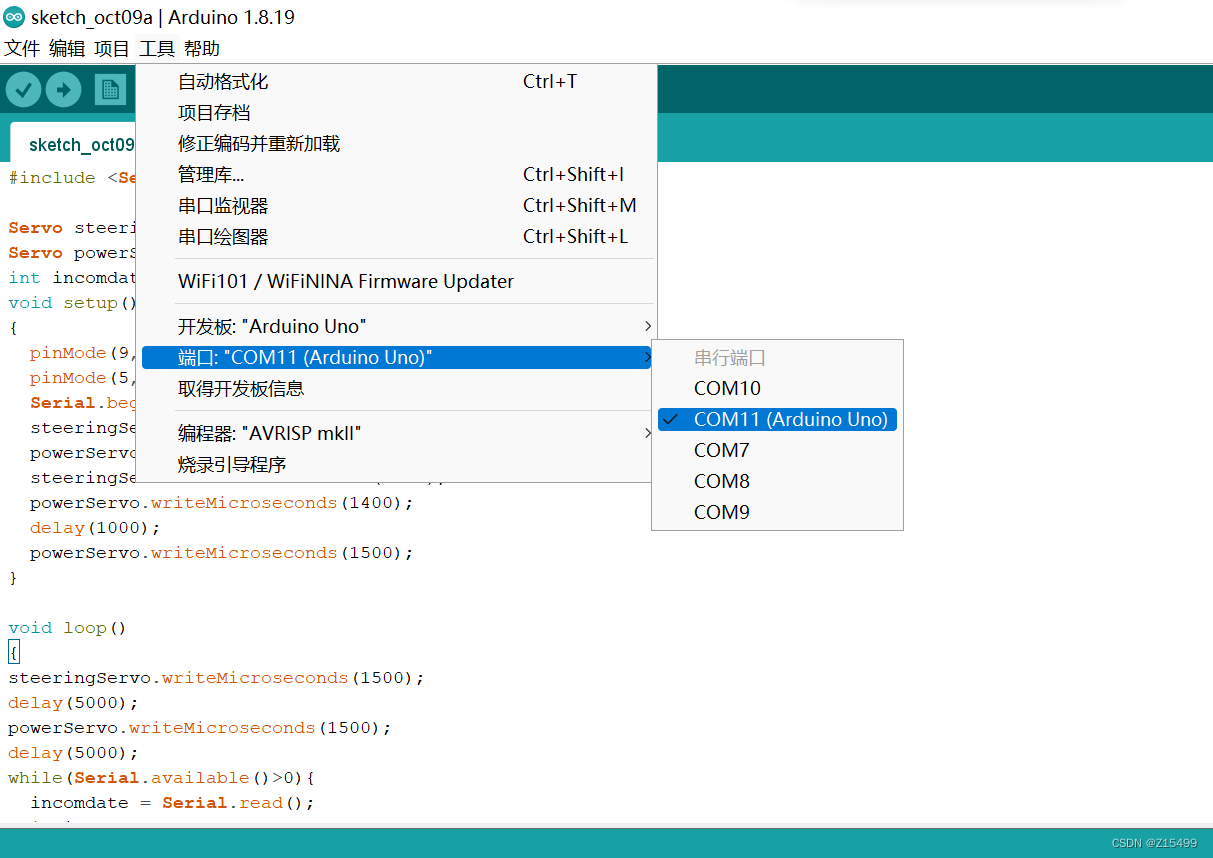This screenshot has width=1213, height=858.
Task: Click the New sketch file icon
Action: click(110, 90)
